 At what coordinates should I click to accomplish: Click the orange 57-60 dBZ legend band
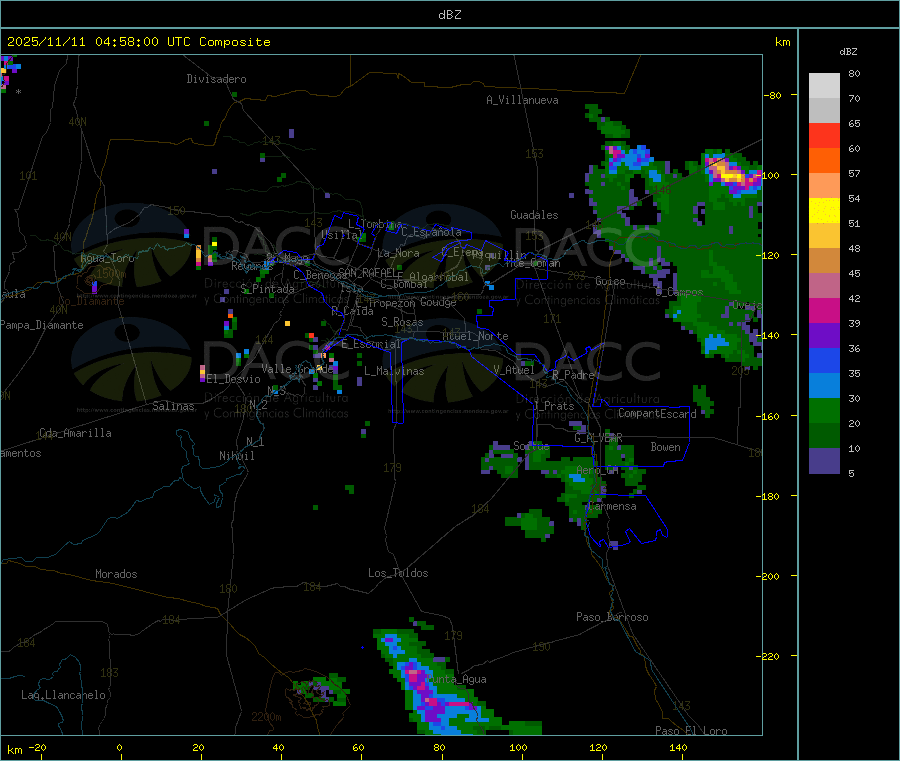coord(824,161)
